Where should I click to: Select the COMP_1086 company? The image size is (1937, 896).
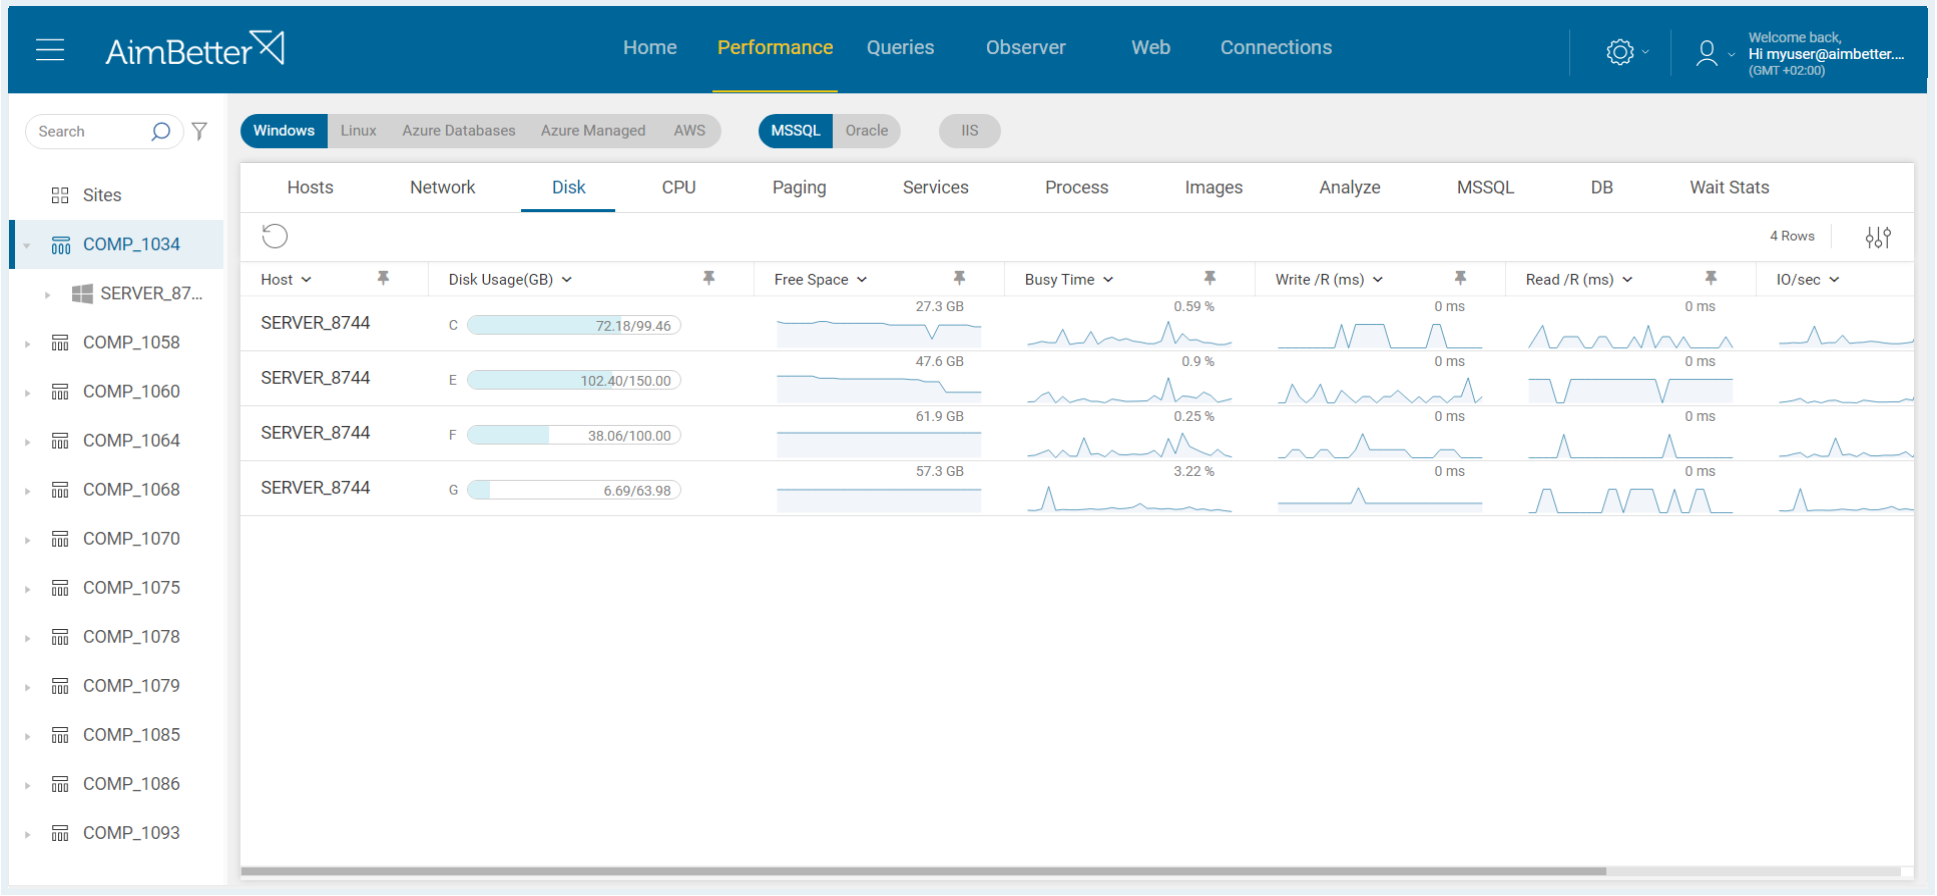coord(131,784)
